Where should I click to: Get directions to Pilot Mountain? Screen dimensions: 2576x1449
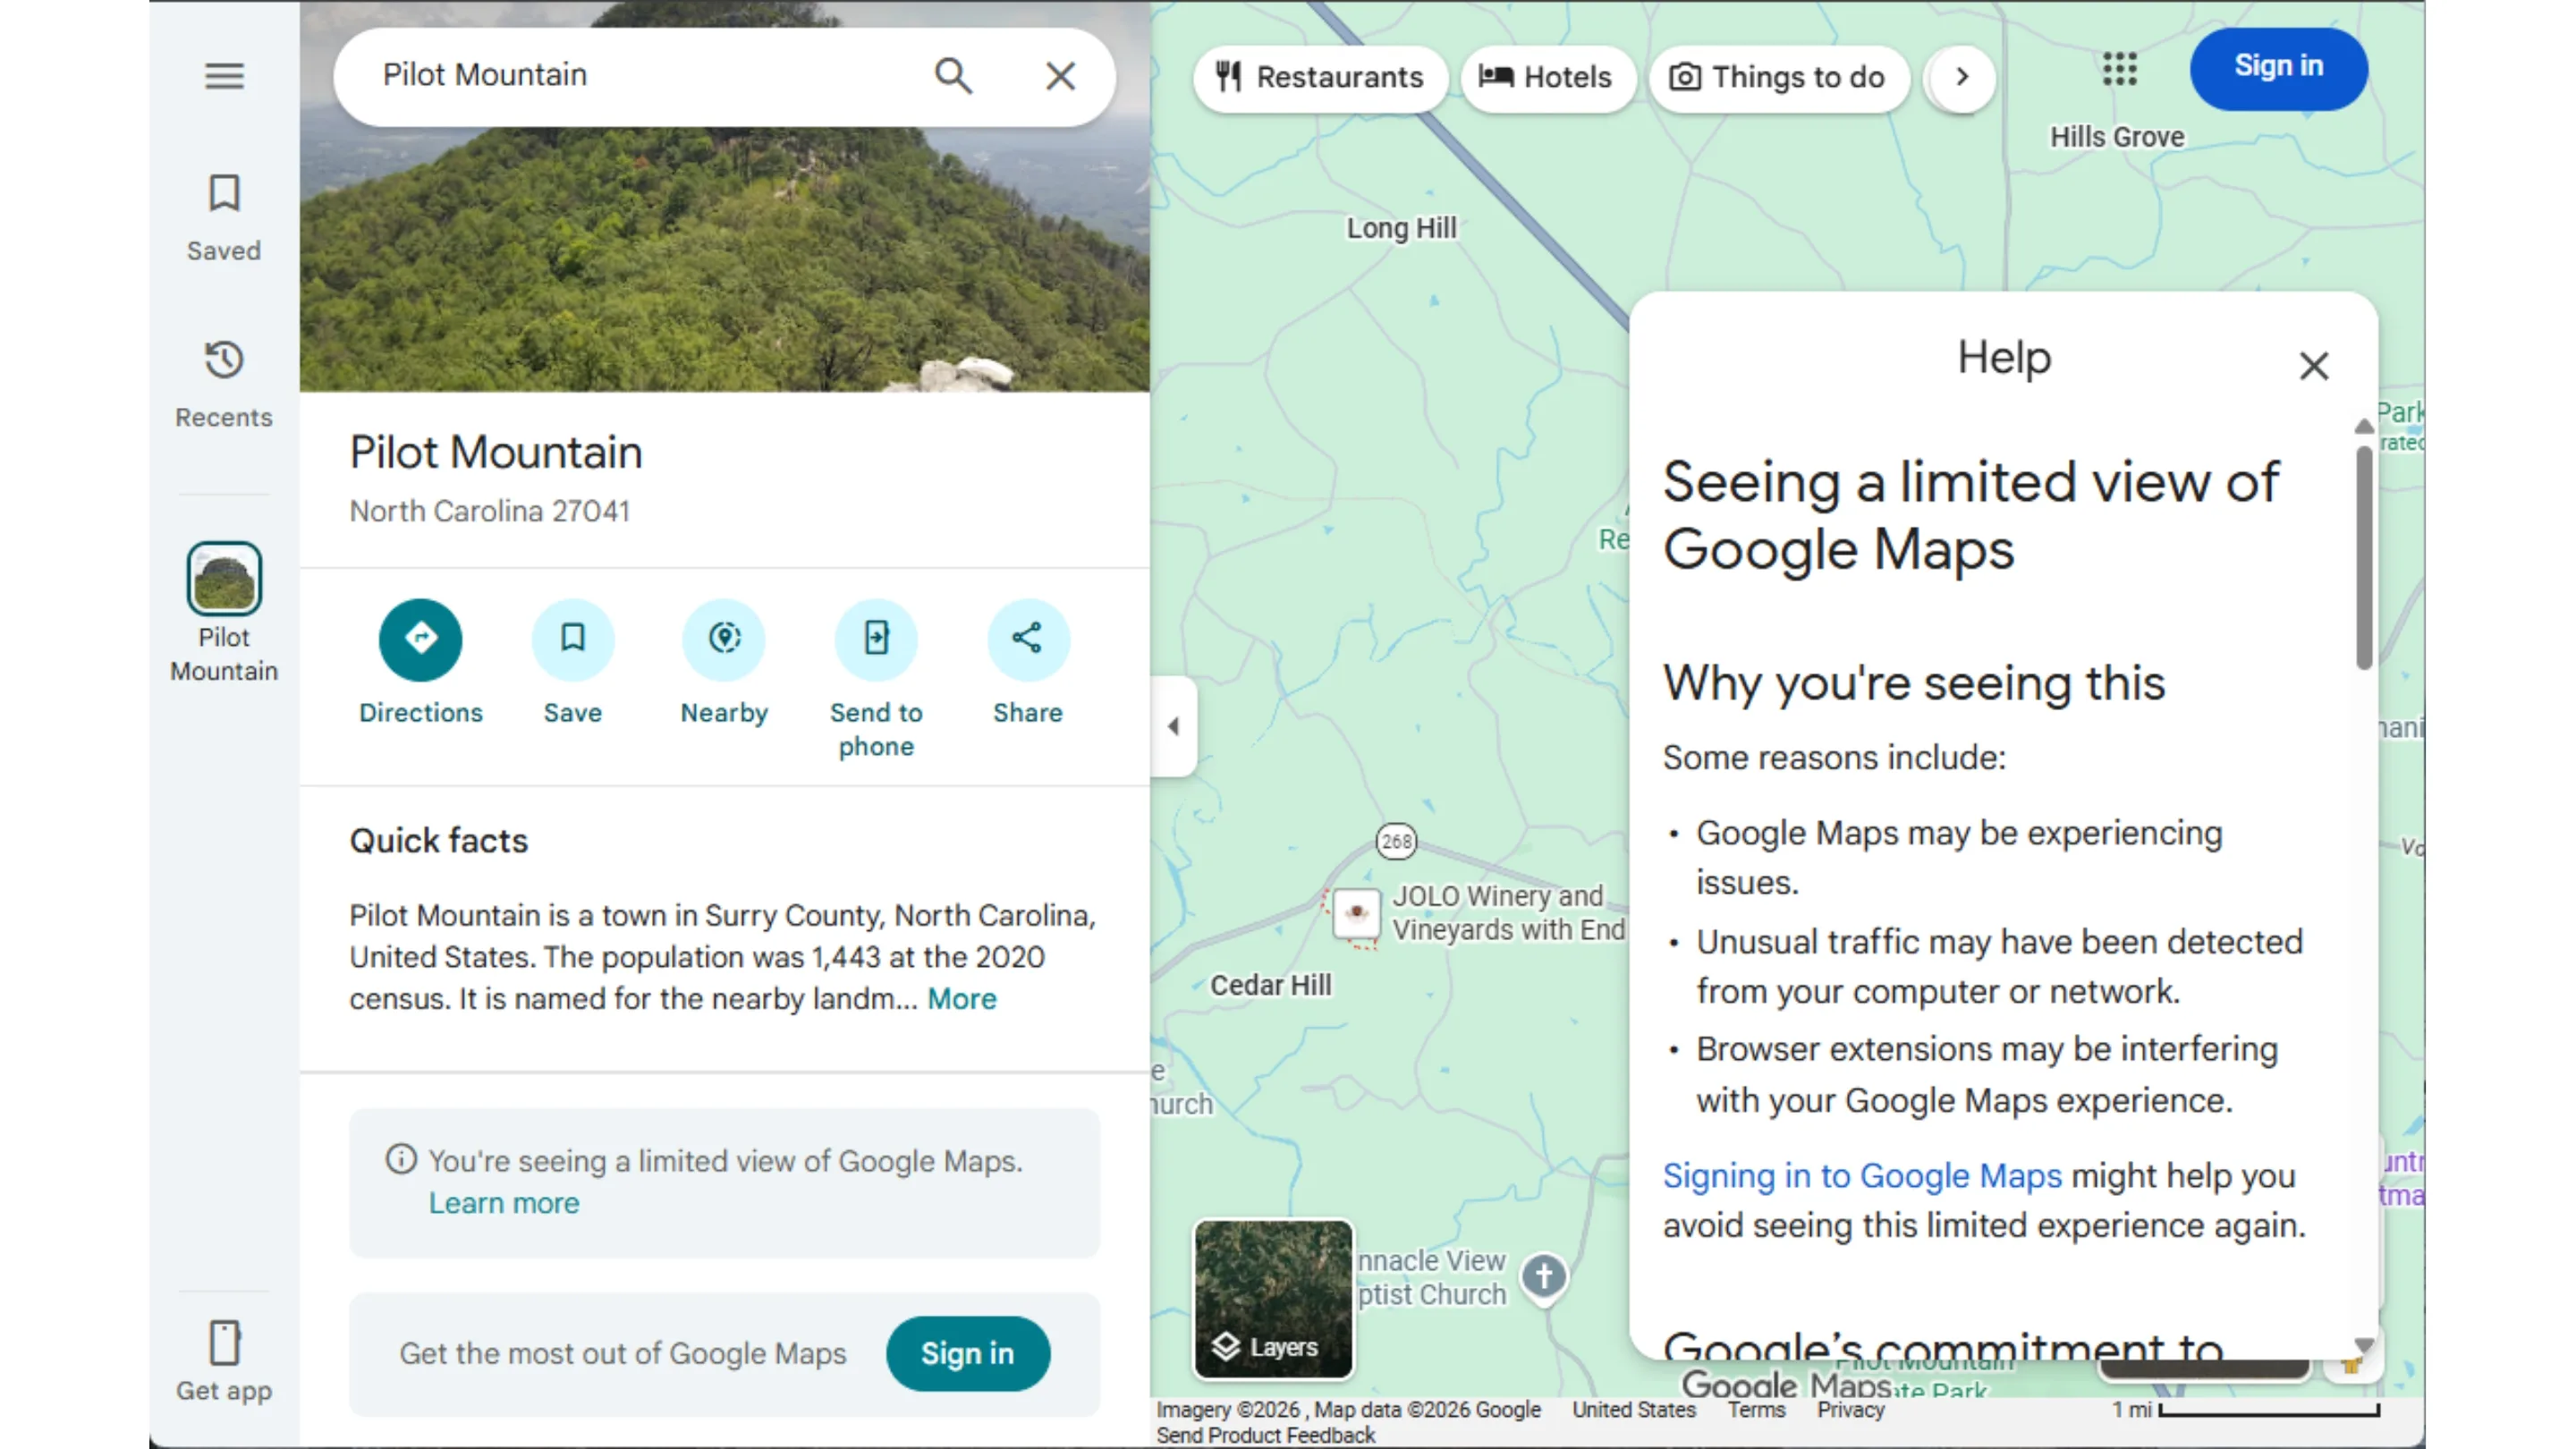[420, 640]
